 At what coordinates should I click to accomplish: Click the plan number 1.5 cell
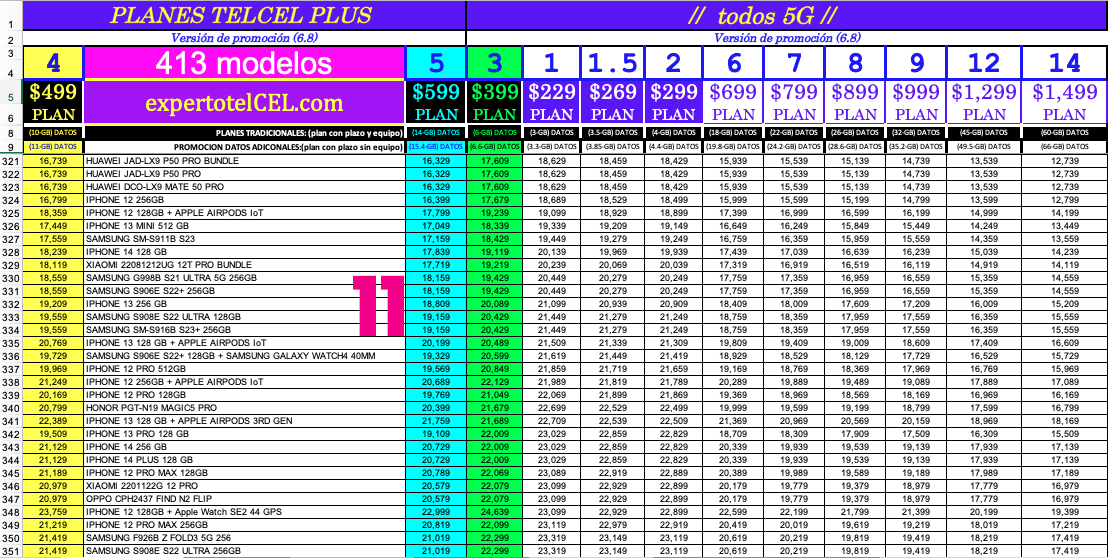click(x=612, y=64)
